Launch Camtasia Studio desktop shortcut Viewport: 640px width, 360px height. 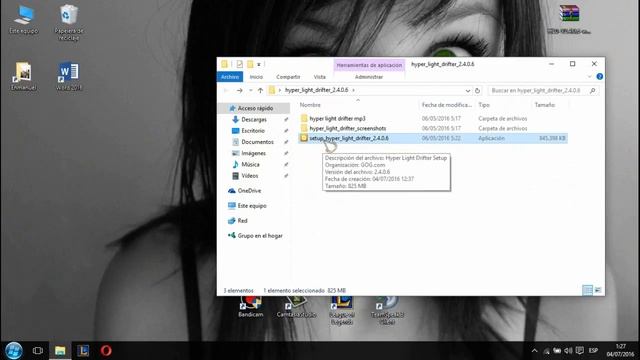(x=296, y=308)
